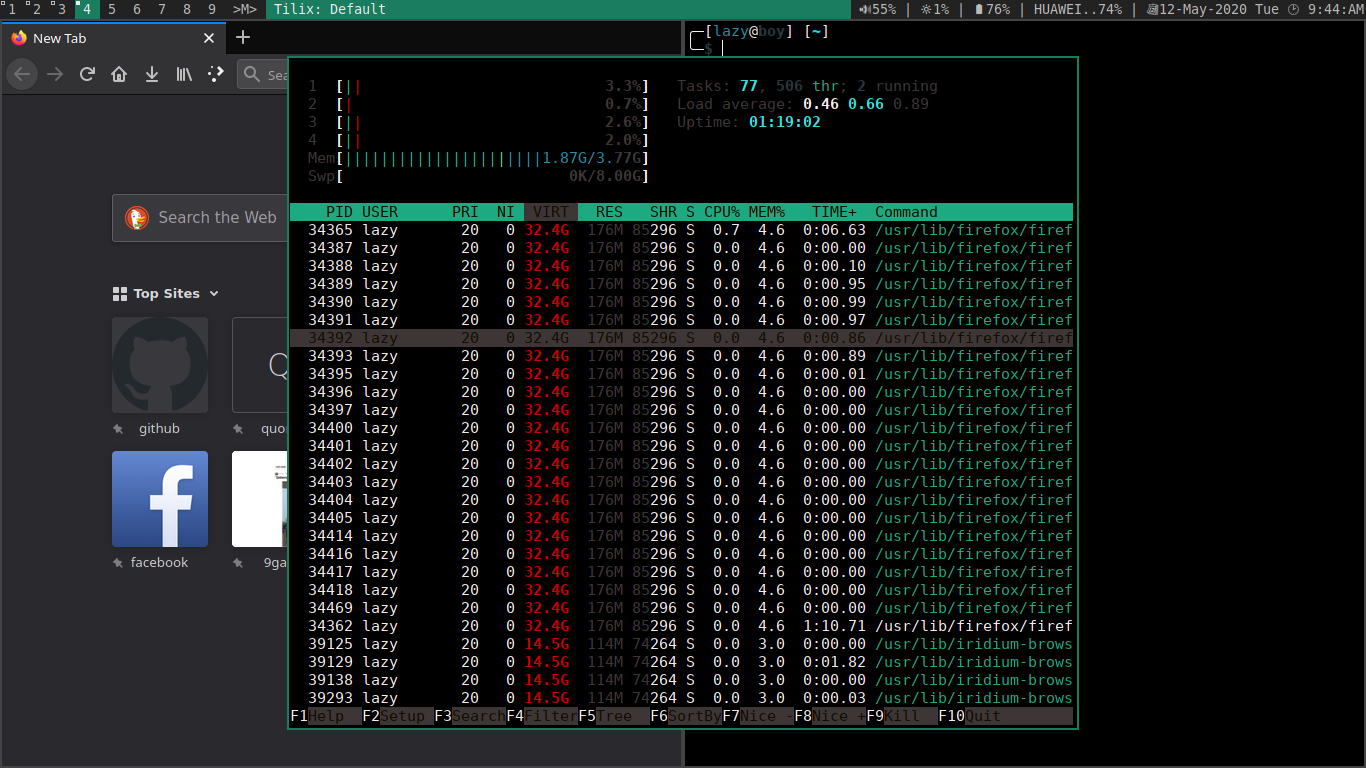Switch to workspace 3
Image resolution: width=1366 pixels, height=768 pixels.
pyautogui.click(x=62, y=9)
